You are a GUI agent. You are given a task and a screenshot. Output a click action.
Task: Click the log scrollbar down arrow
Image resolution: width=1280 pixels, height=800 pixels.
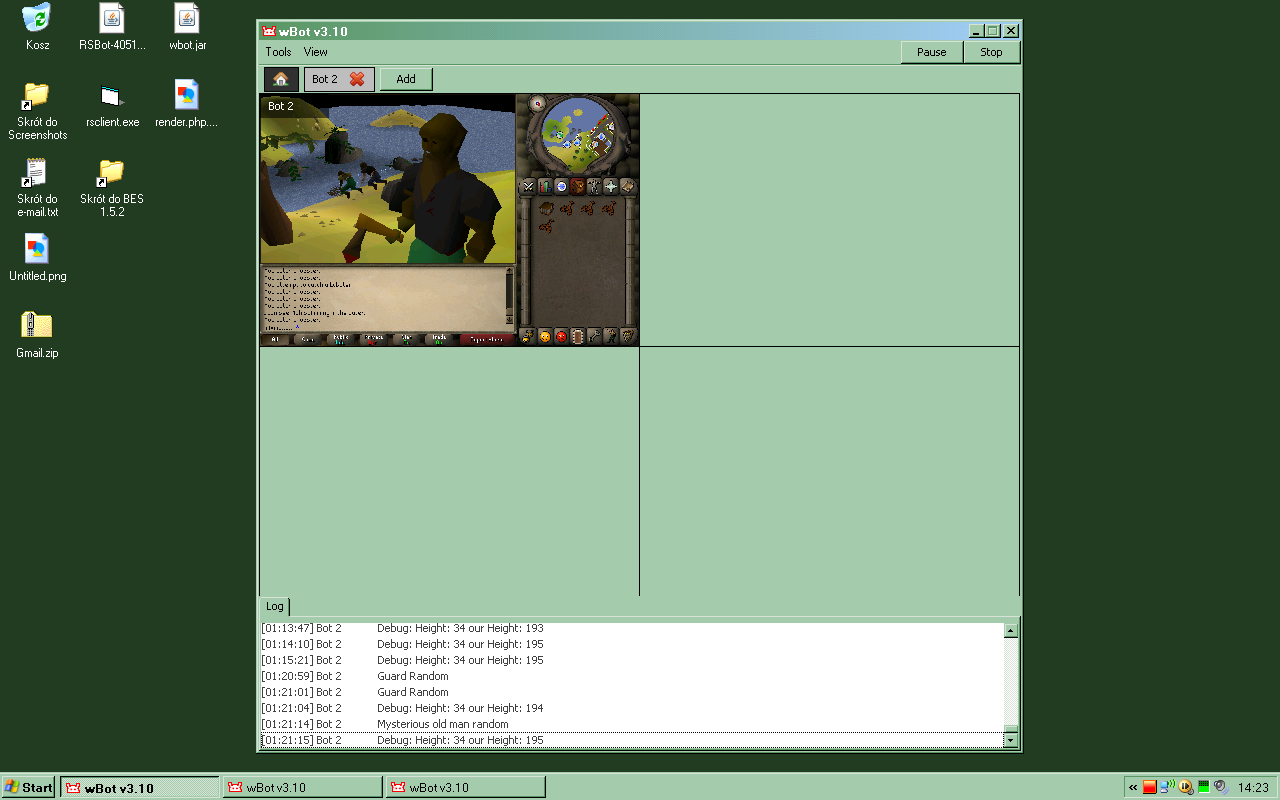[1011, 741]
